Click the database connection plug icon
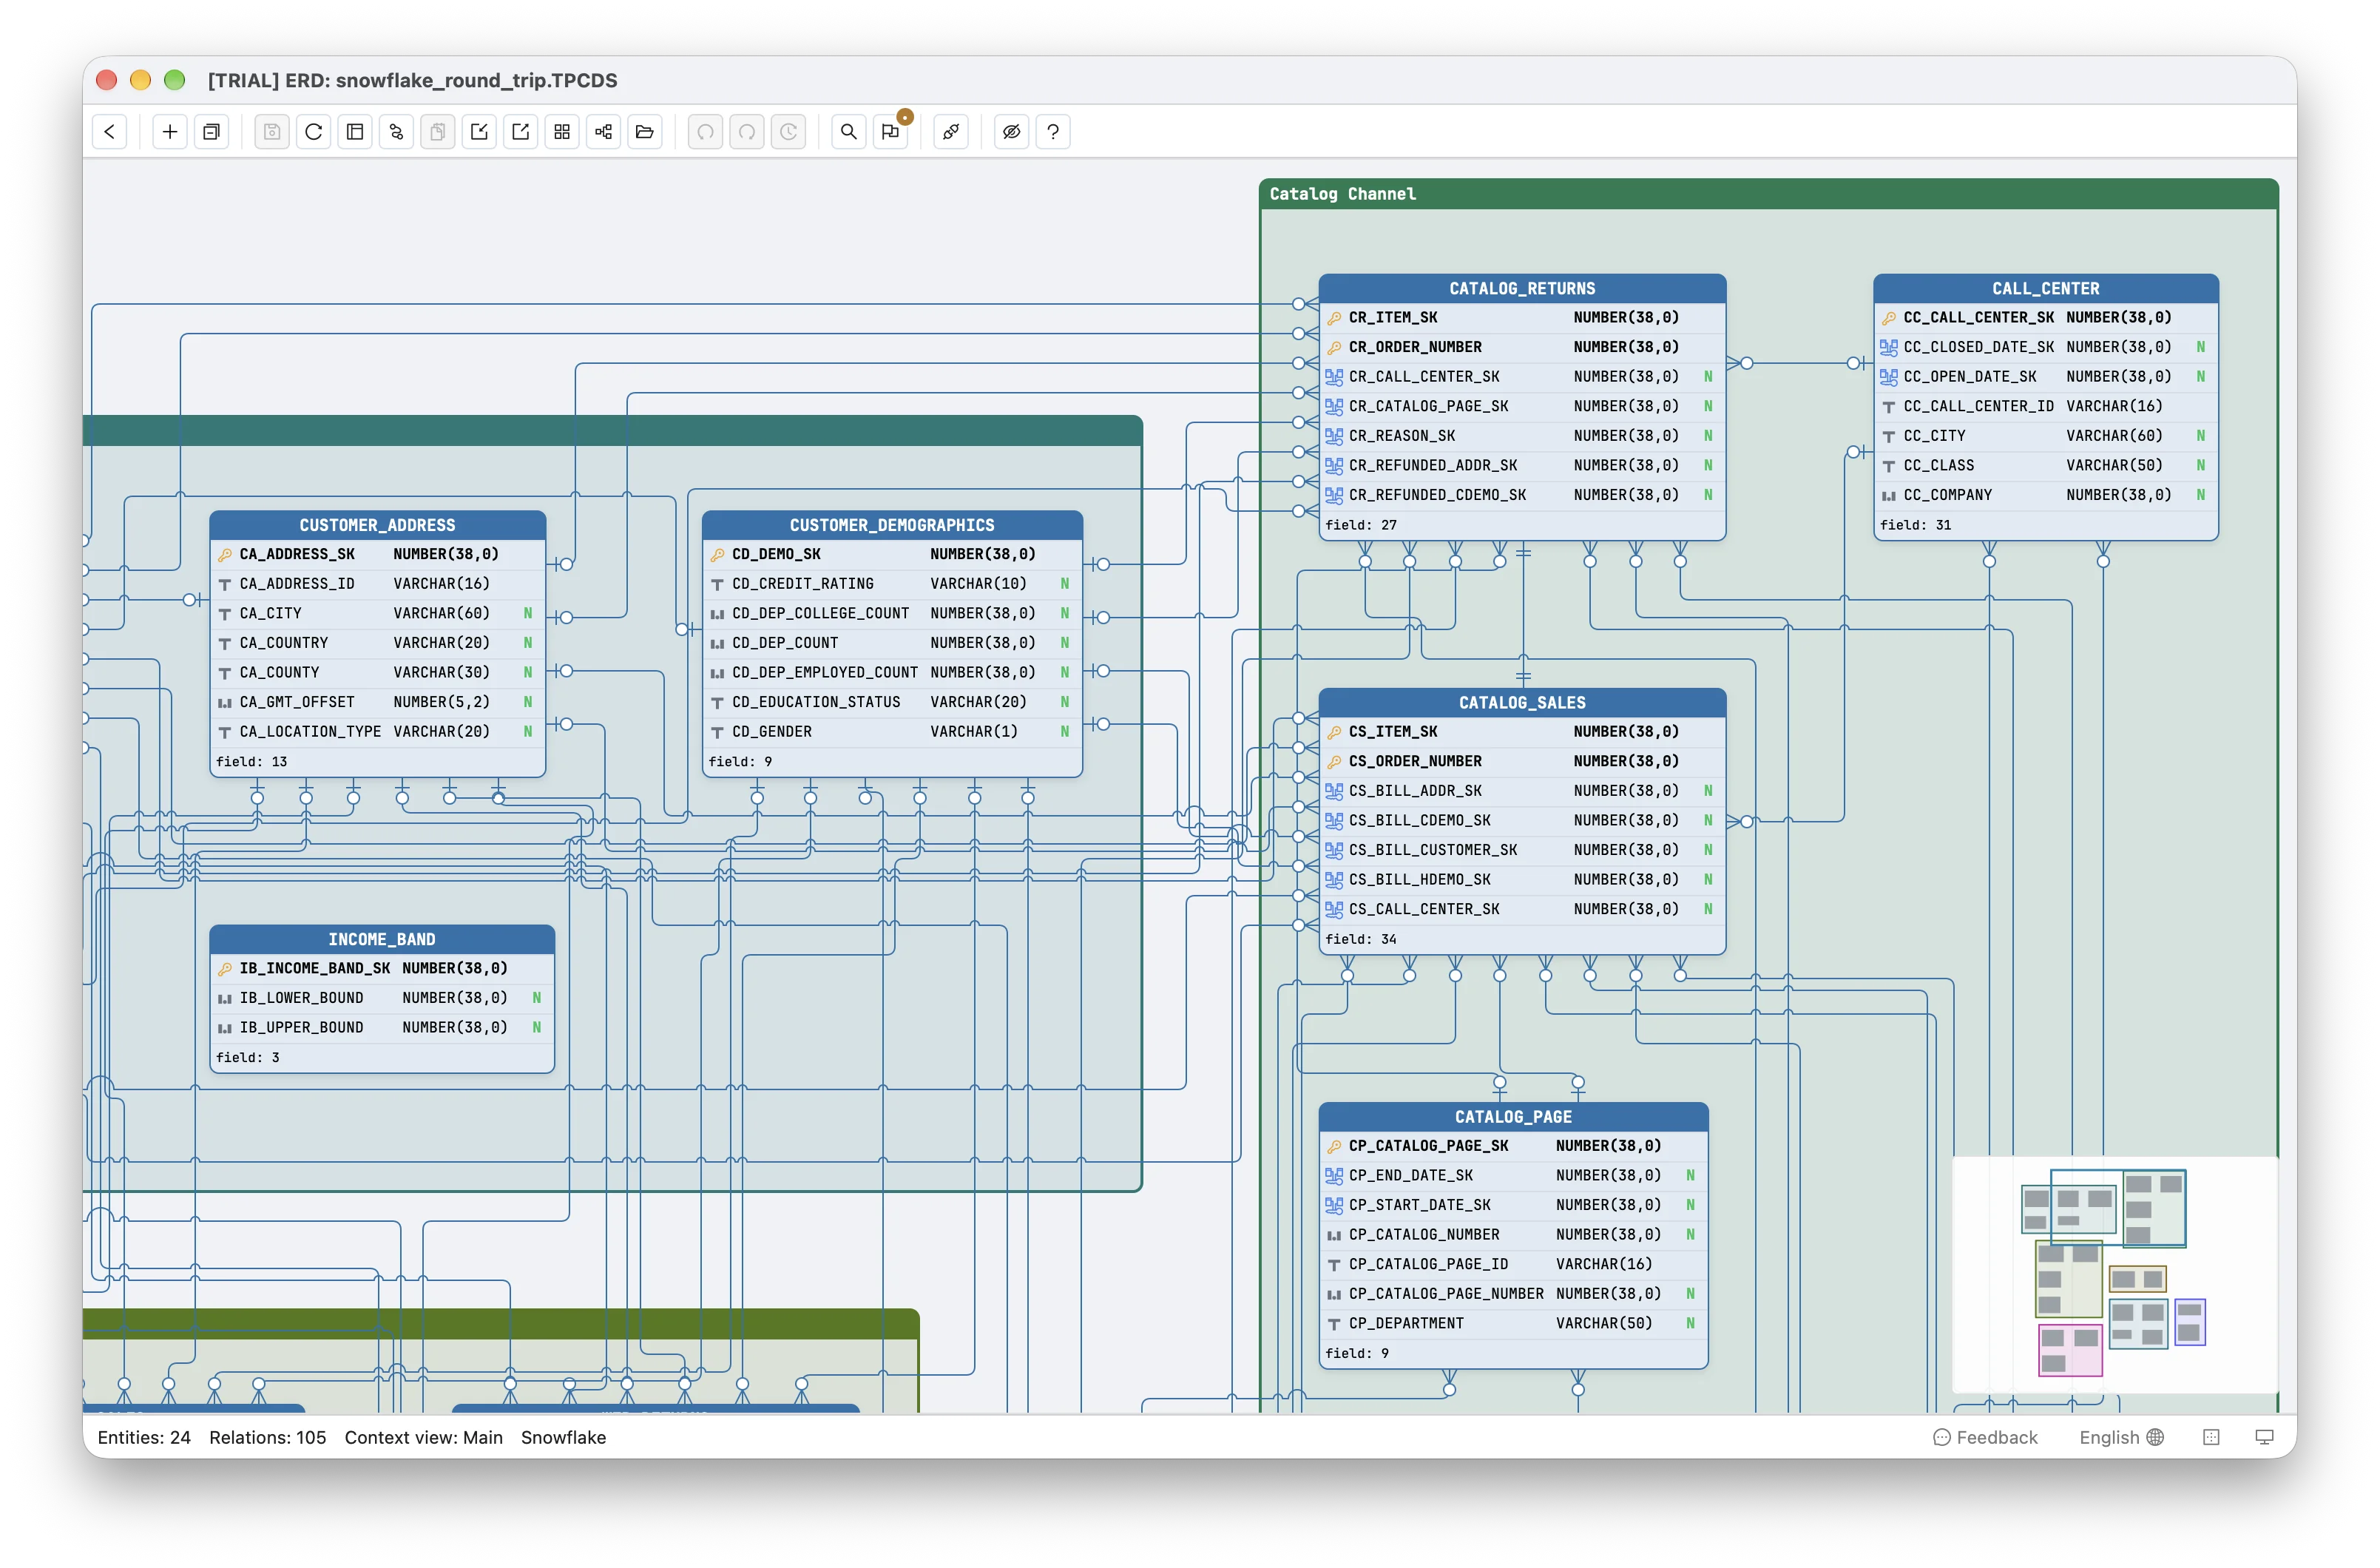This screenshot has width=2380, height=1568. (x=951, y=131)
